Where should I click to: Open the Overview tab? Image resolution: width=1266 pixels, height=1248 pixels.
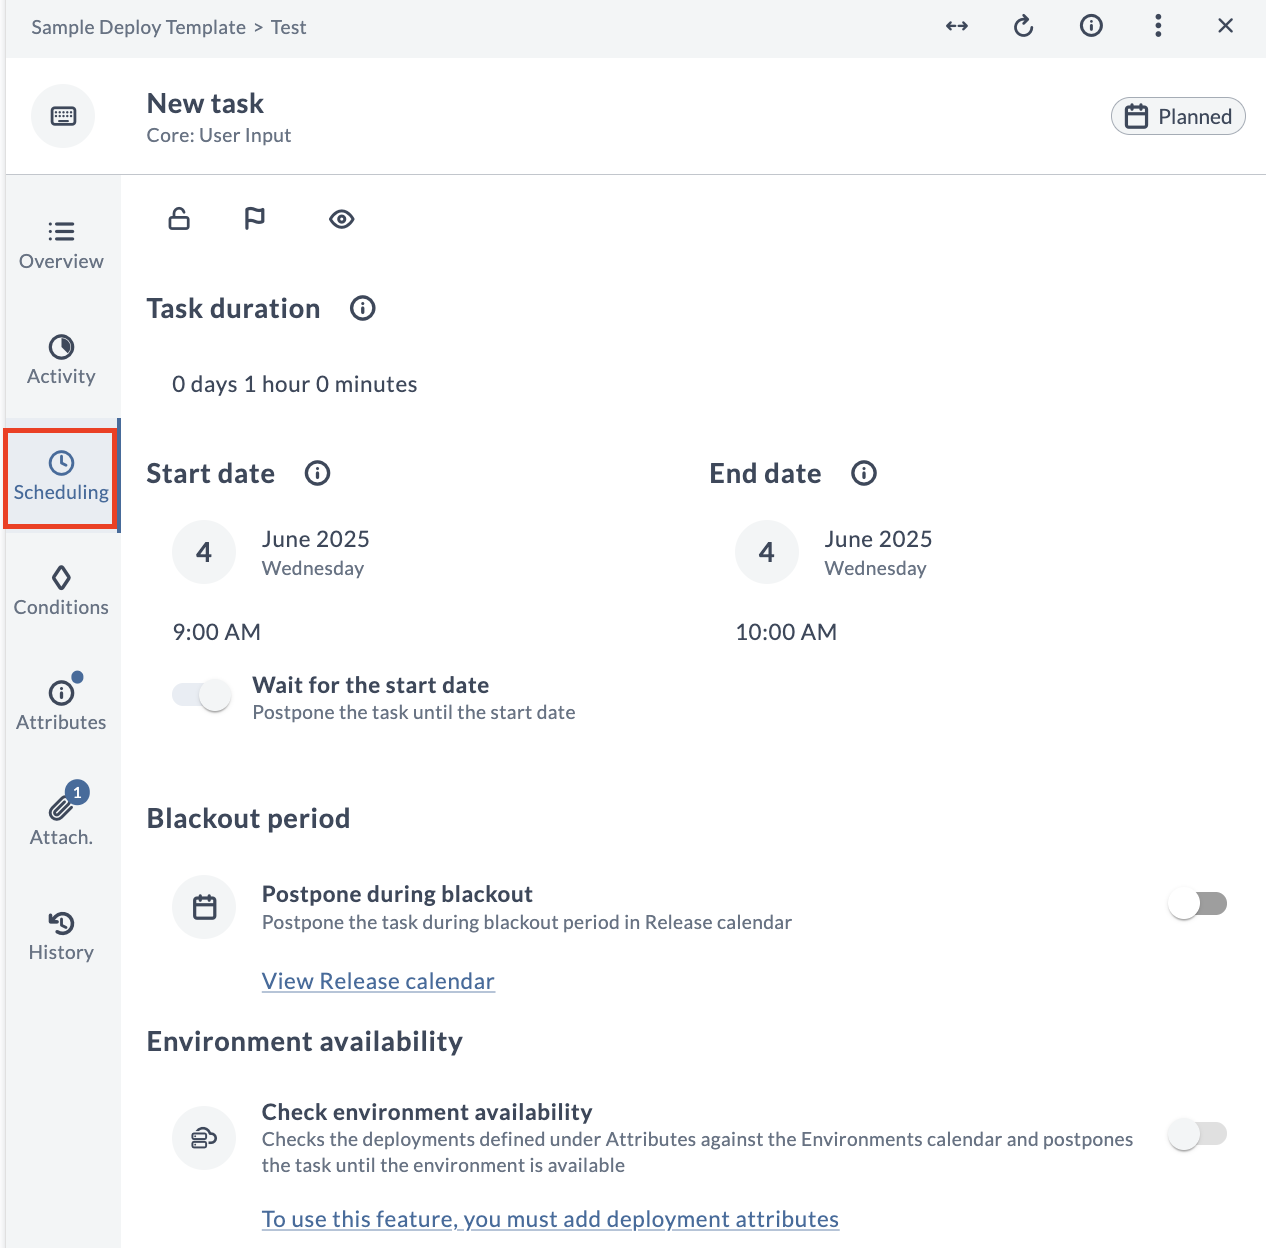61,246
